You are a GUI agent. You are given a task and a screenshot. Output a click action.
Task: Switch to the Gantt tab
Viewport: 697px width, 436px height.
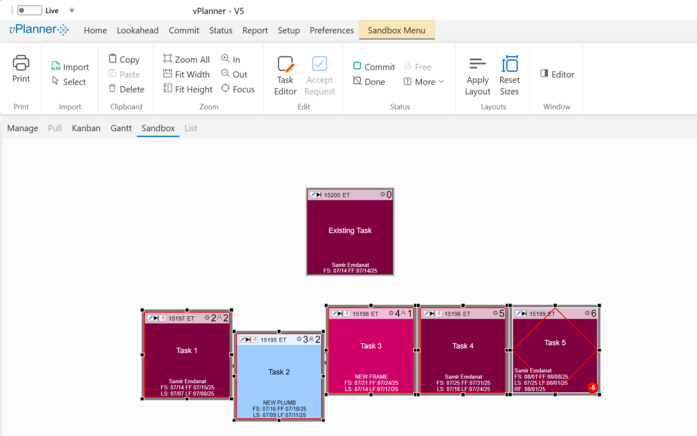click(121, 128)
